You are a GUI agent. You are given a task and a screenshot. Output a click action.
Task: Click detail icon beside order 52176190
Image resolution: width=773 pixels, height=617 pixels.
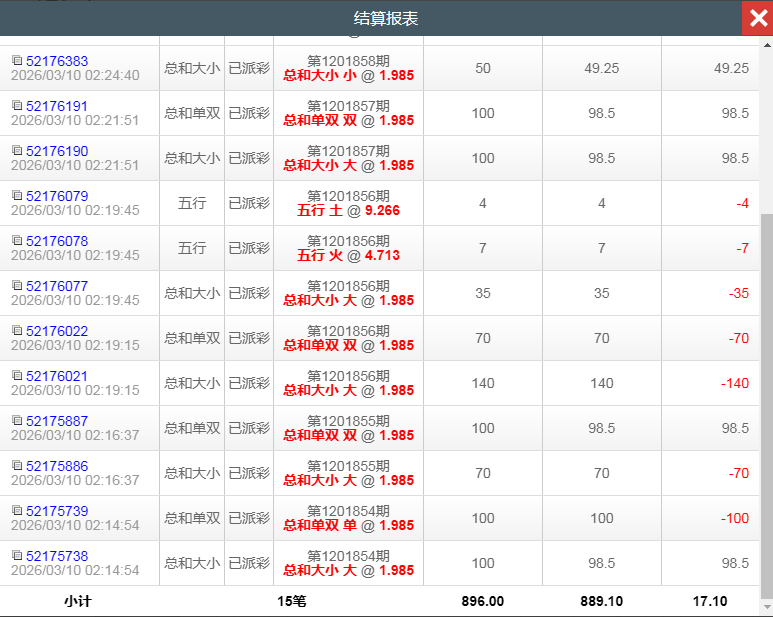coord(17,150)
